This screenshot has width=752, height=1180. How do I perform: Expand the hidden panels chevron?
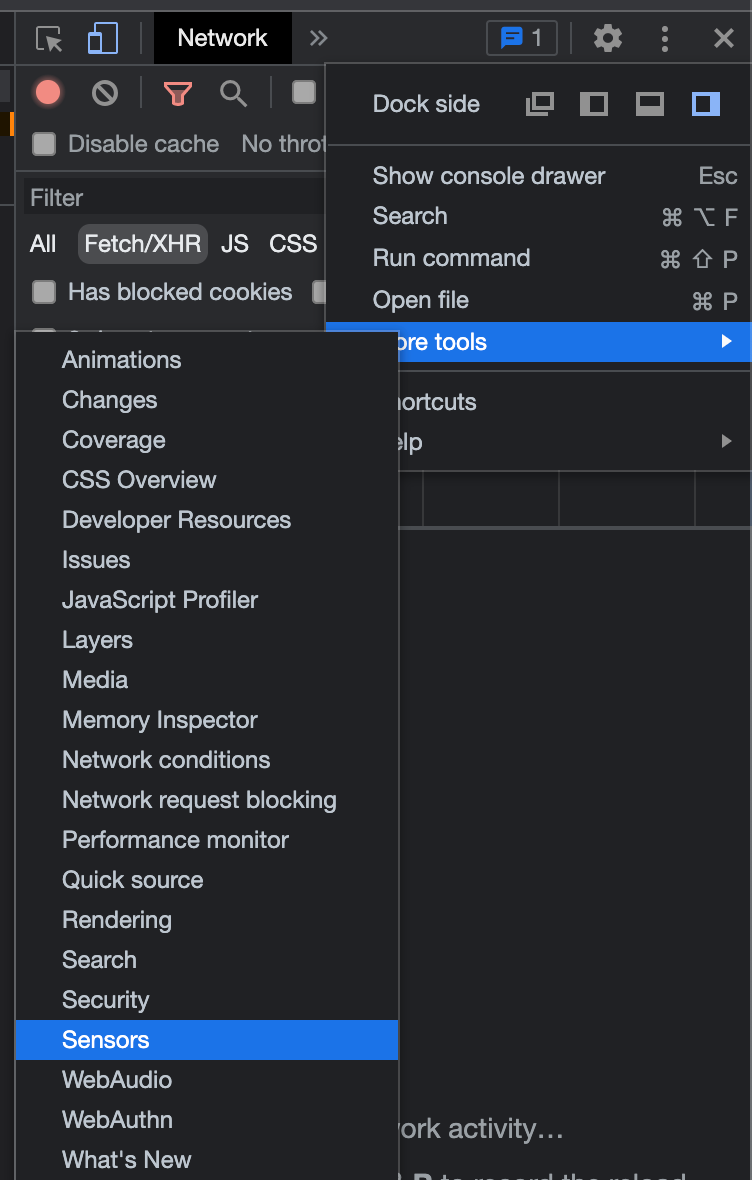coord(318,38)
